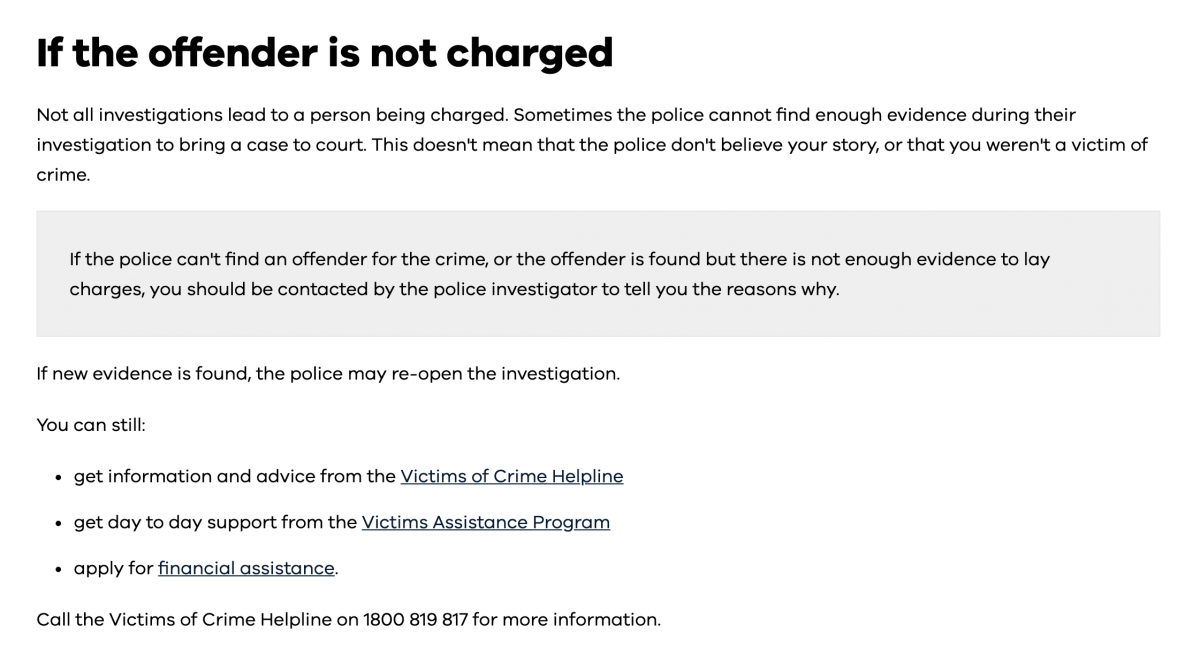
Task: Click the word "crime." ending the first paragraph
Action: click(63, 174)
